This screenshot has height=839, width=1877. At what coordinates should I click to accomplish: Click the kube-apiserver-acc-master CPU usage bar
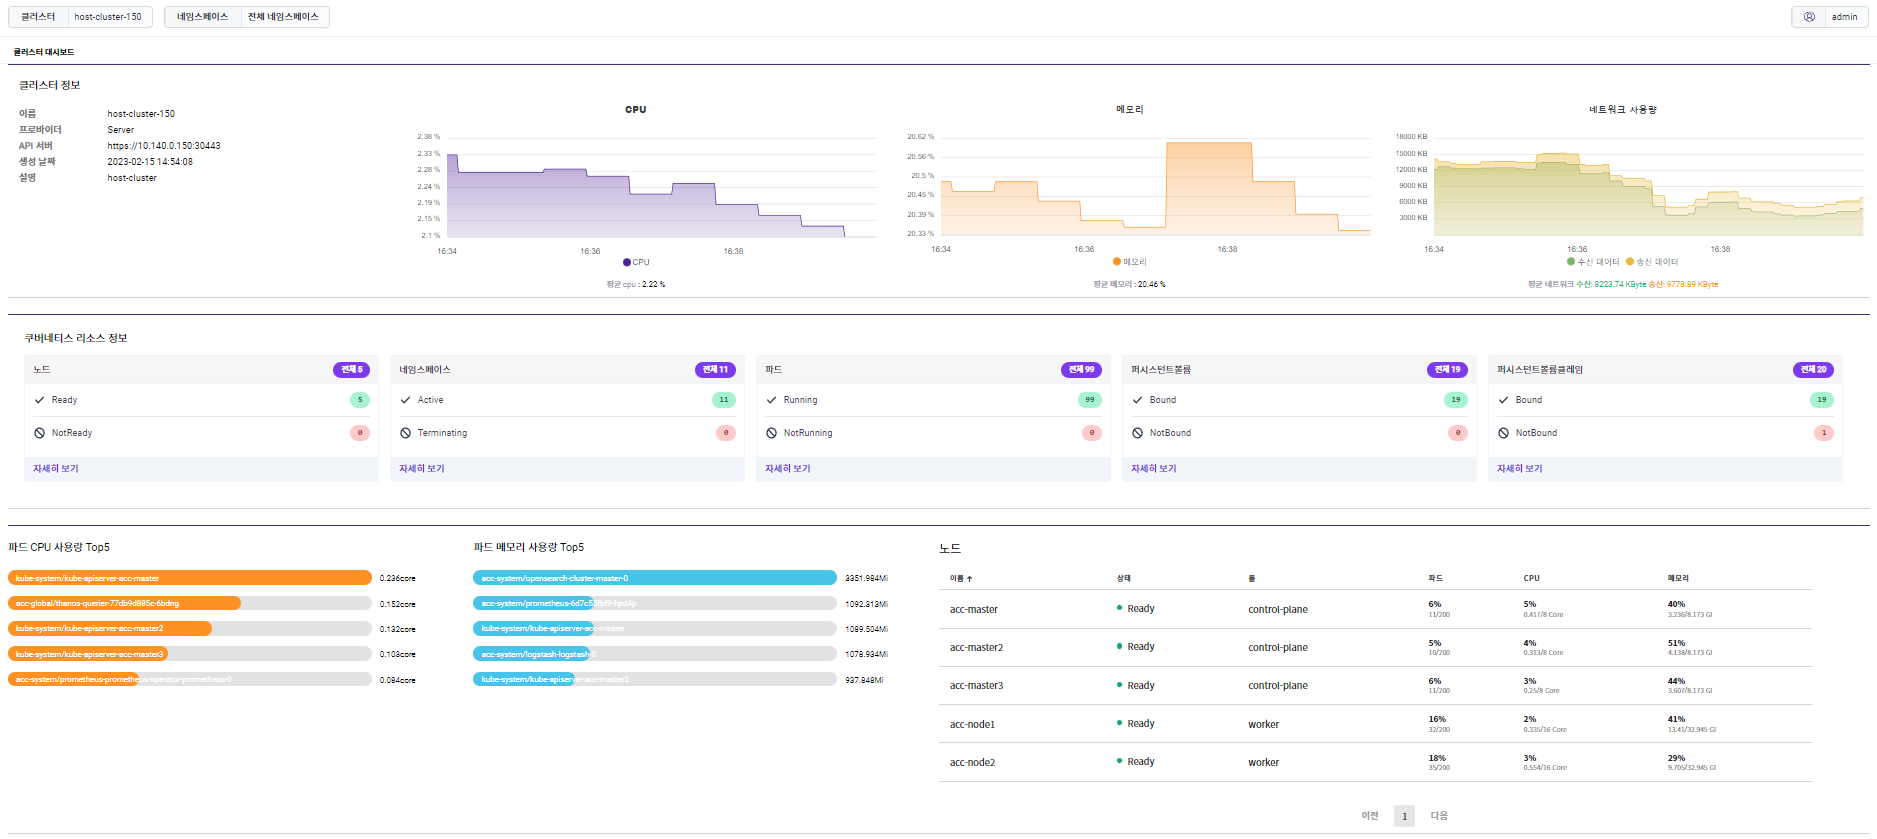[x=190, y=578]
